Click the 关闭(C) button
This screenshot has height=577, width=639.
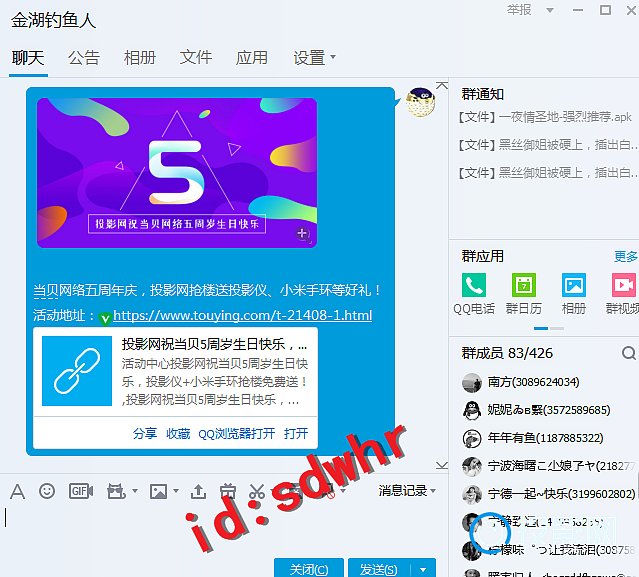click(x=309, y=569)
